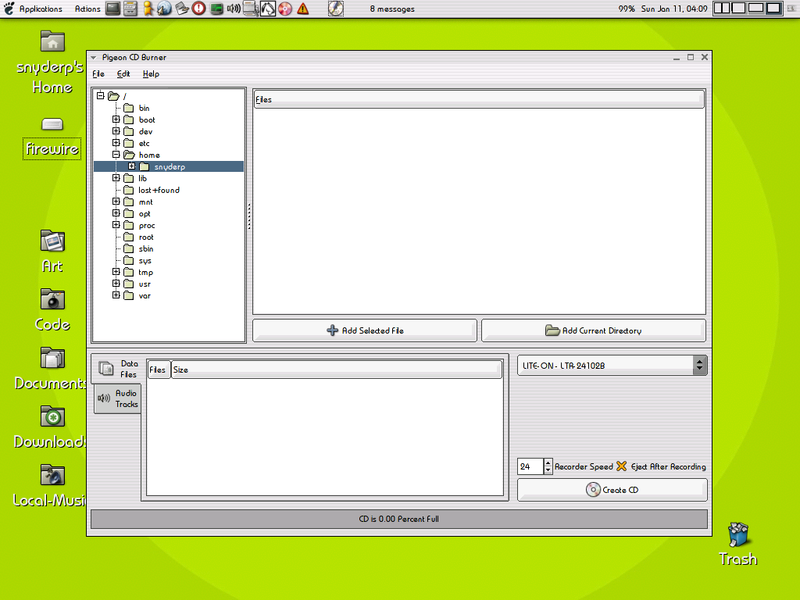Switch to the last workspace in the pager
800x600 pixels.
point(773,8)
